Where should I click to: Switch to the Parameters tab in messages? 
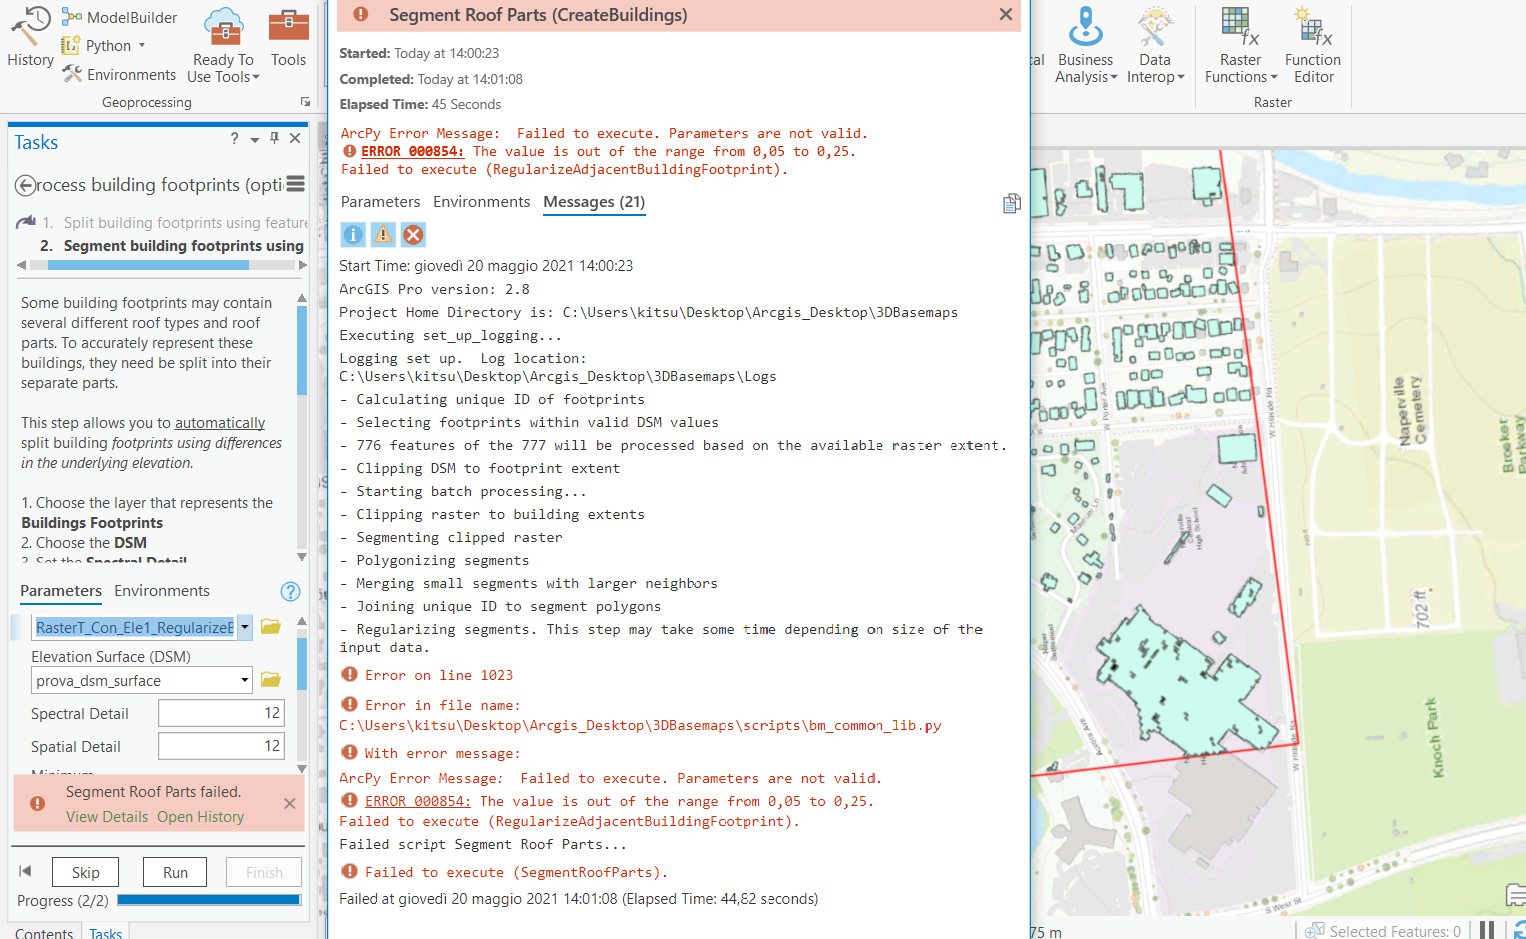(x=380, y=201)
